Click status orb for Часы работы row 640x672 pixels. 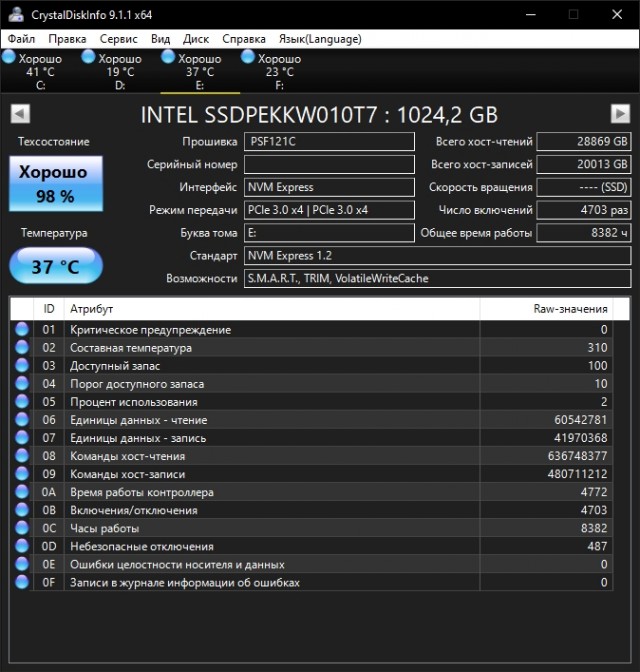22,528
